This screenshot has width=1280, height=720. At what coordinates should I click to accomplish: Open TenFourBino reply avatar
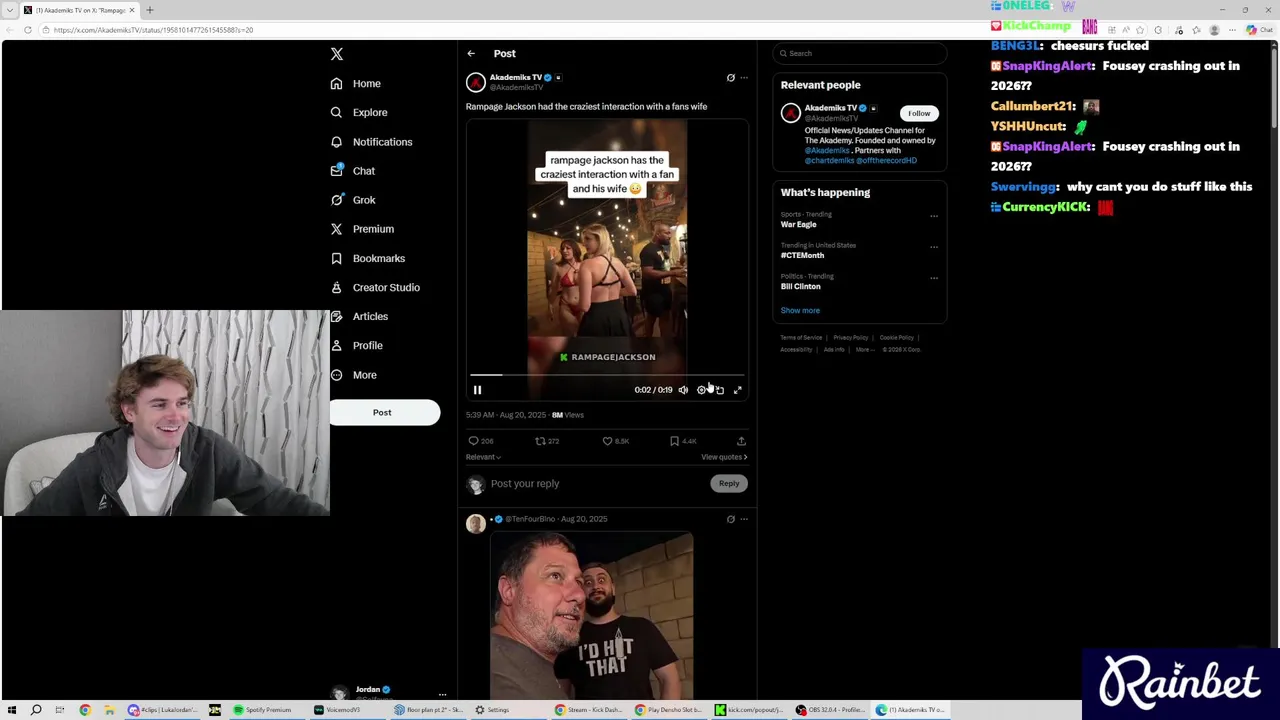click(x=476, y=524)
